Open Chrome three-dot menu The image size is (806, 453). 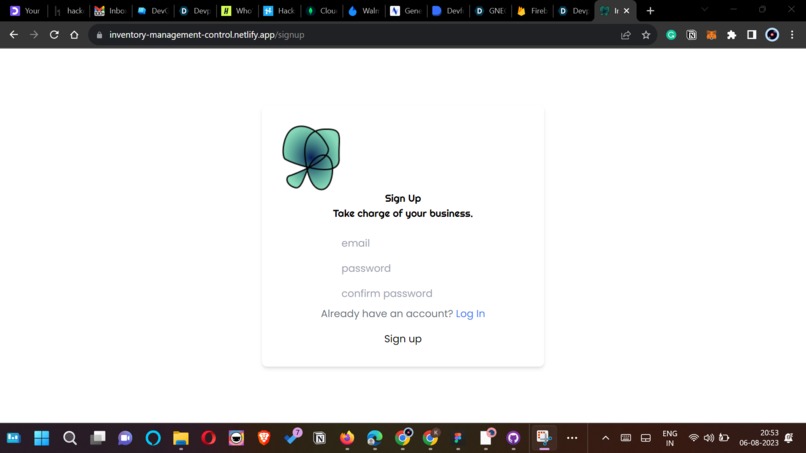click(792, 35)
